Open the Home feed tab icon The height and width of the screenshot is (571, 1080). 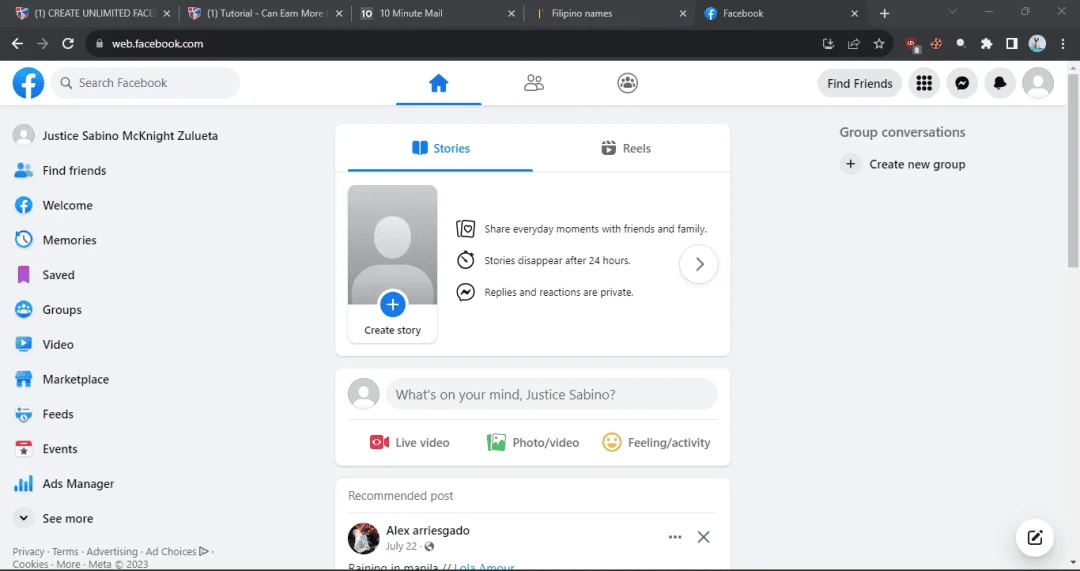pos(439,83)
